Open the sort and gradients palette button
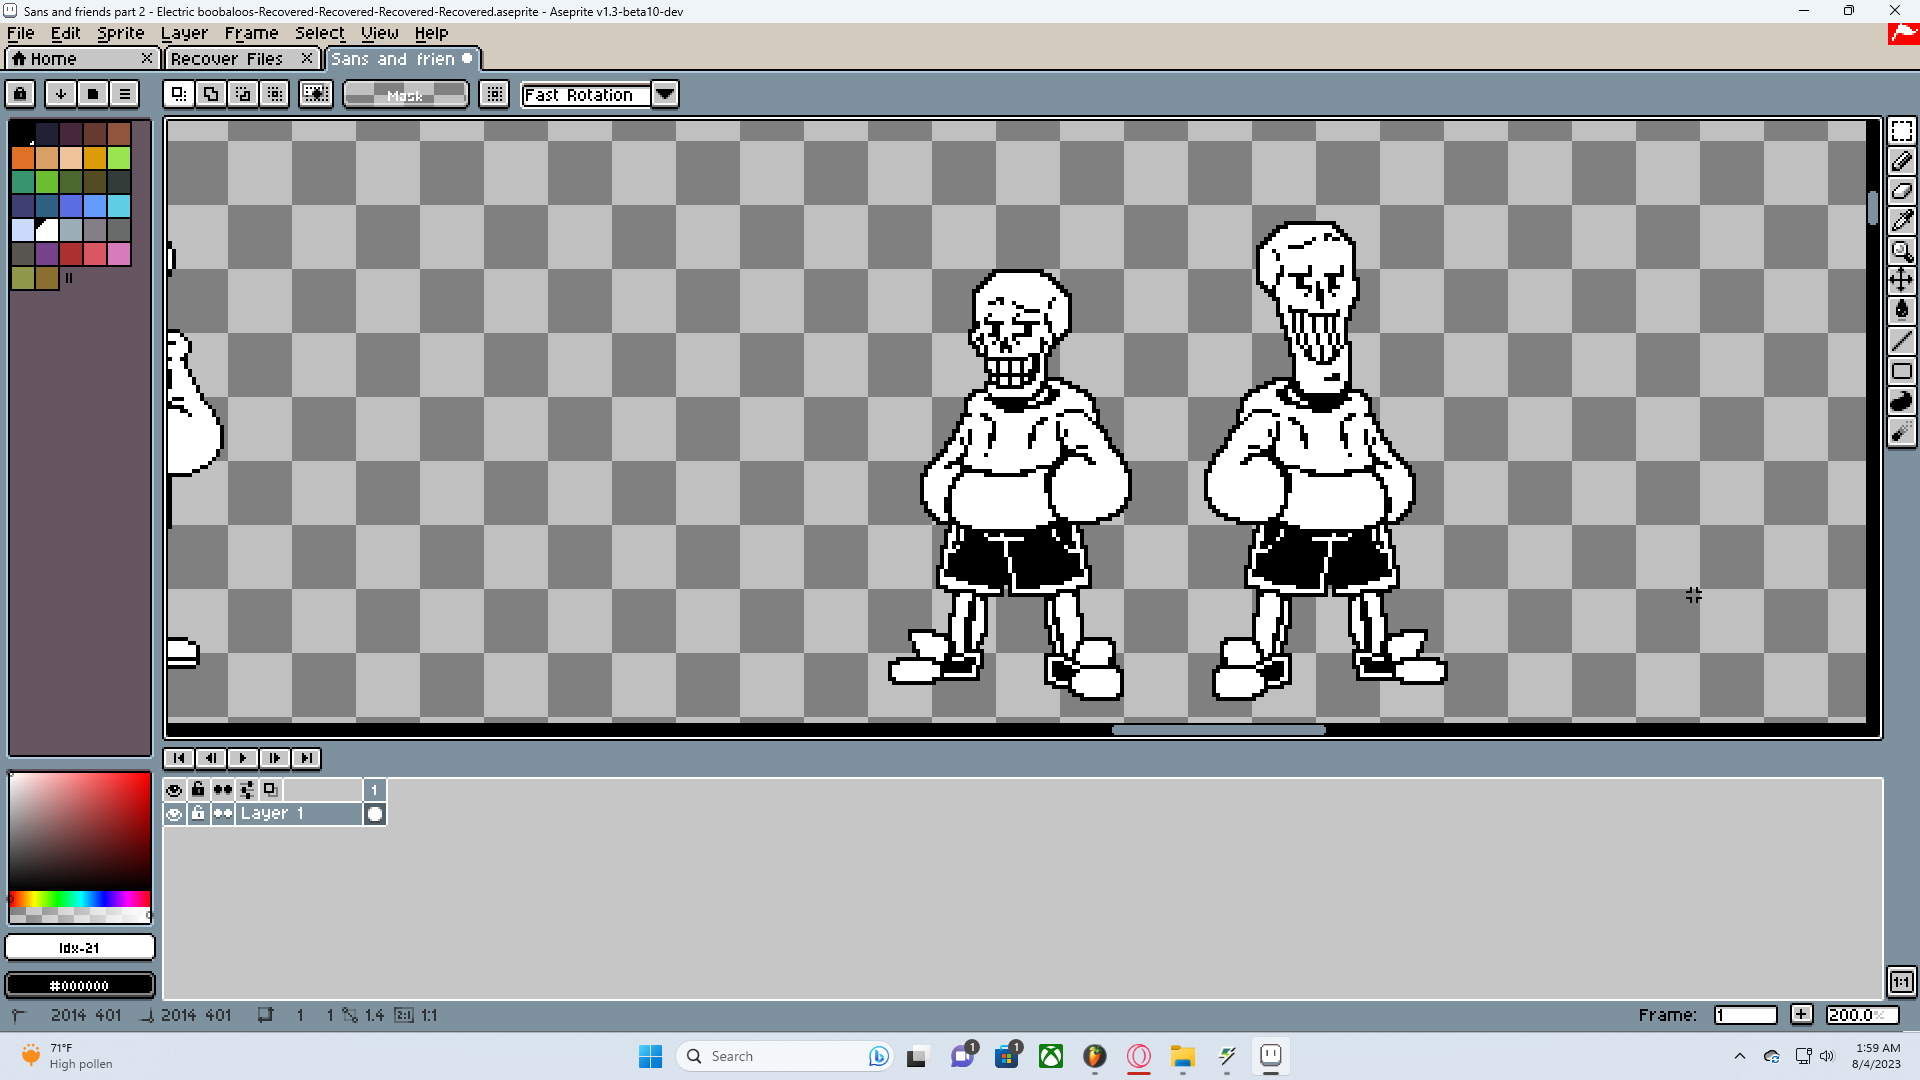 click(x=61, y=94)
